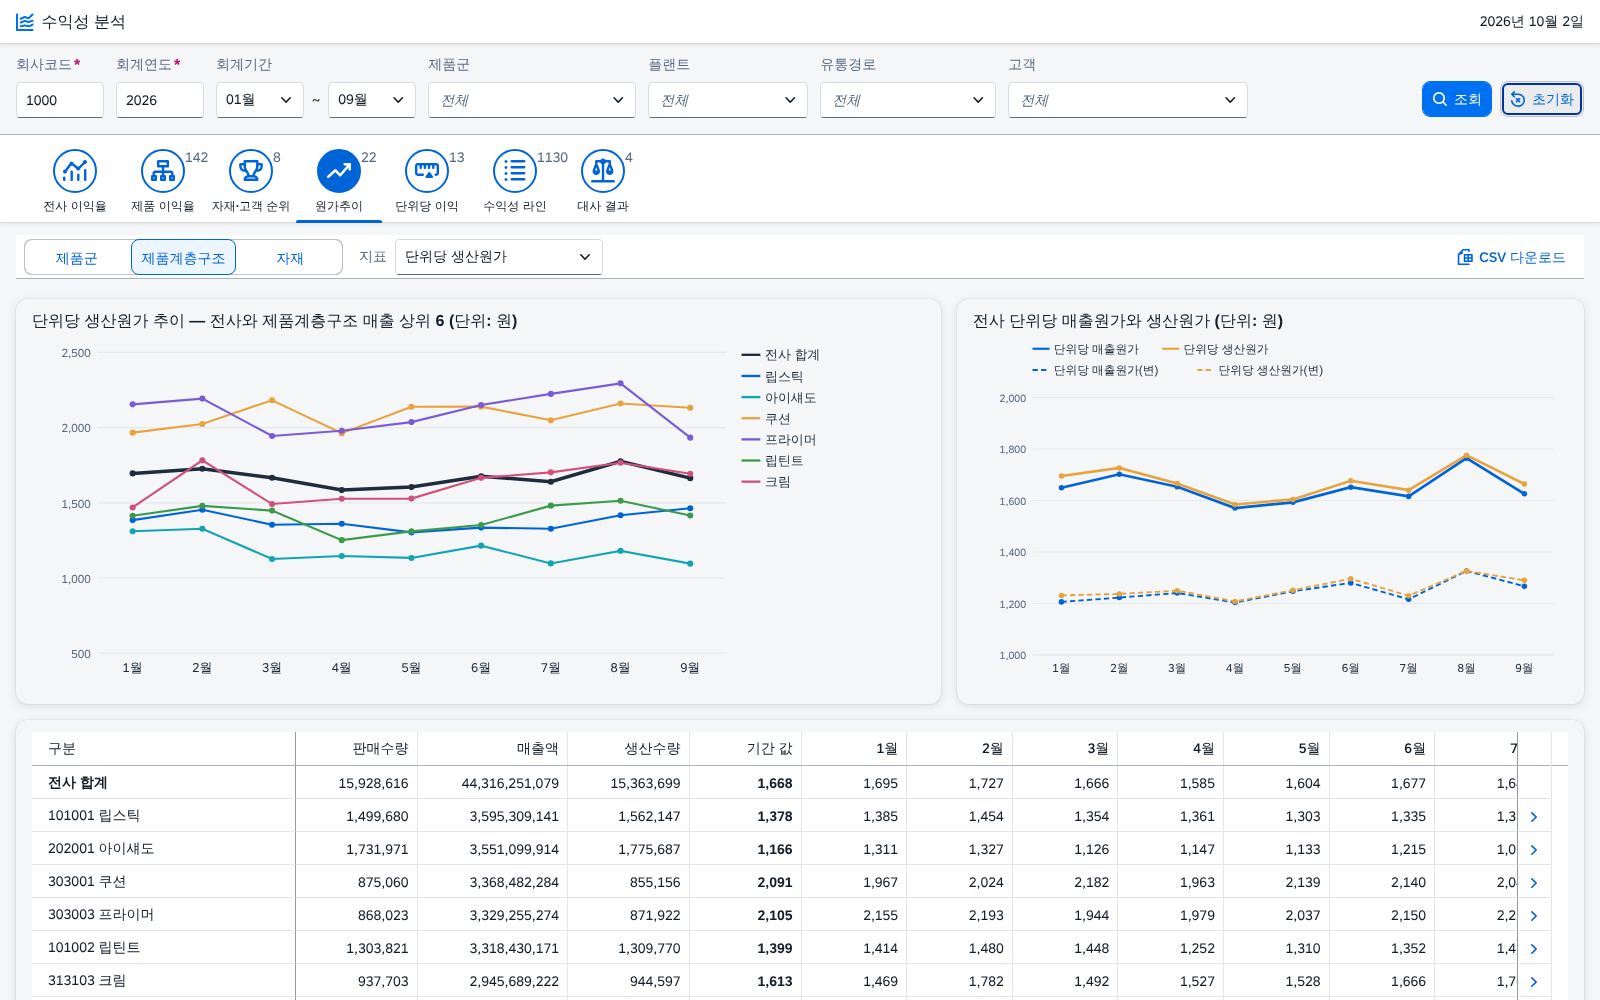Select the 자재·고객 순위 trophy icon

(251, 172)
